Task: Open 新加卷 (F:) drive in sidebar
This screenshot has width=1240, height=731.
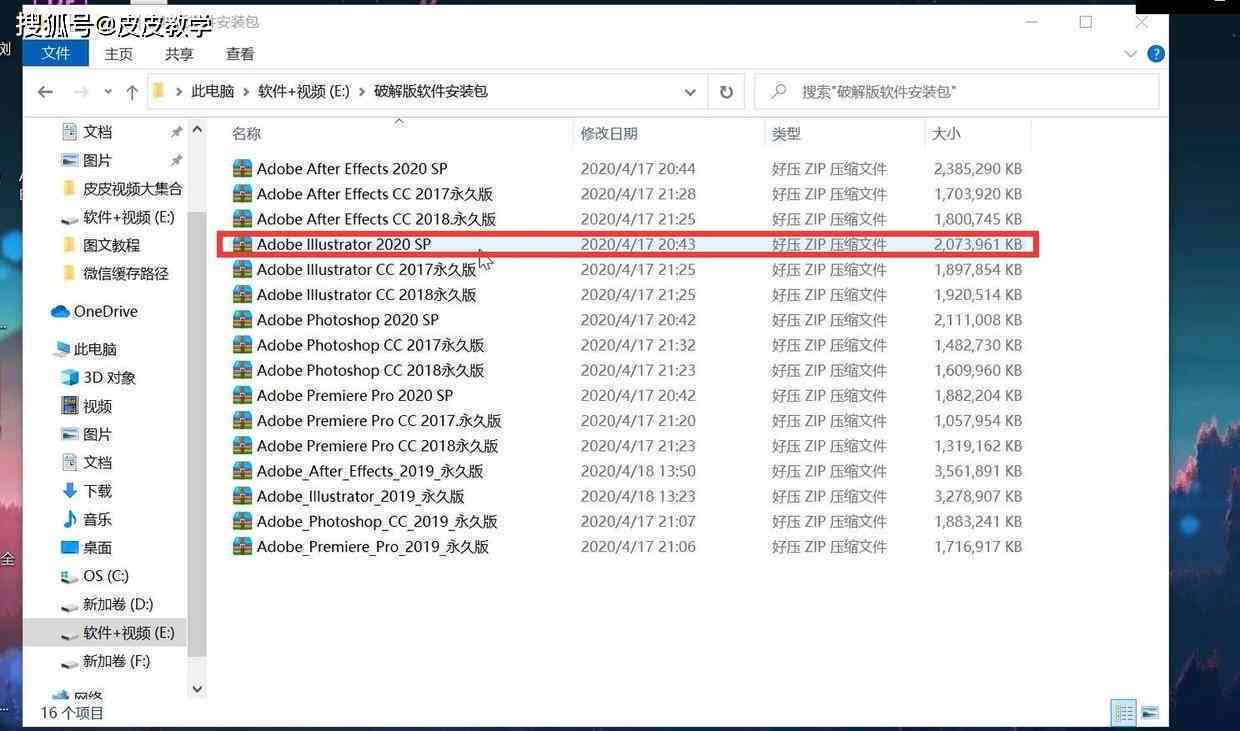Action: [x=117, y=661]
